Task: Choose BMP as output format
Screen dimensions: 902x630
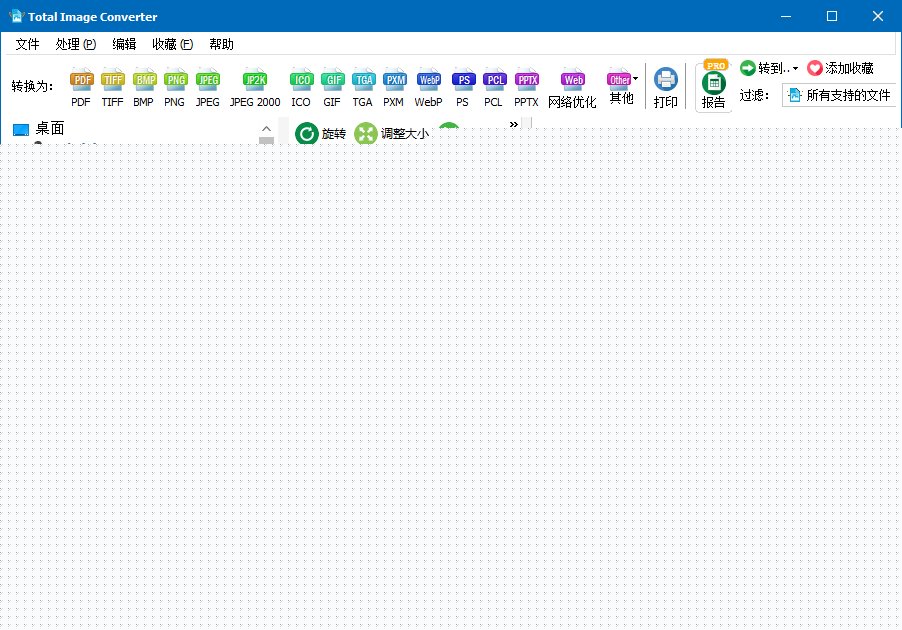Action: [x=143, y=87]
